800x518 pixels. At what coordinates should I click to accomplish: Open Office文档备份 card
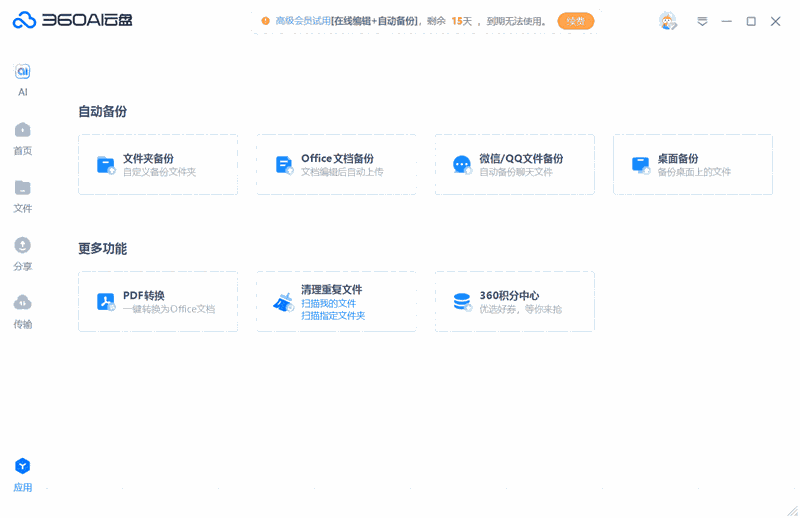pyautogui.click(x=336, y=164)
